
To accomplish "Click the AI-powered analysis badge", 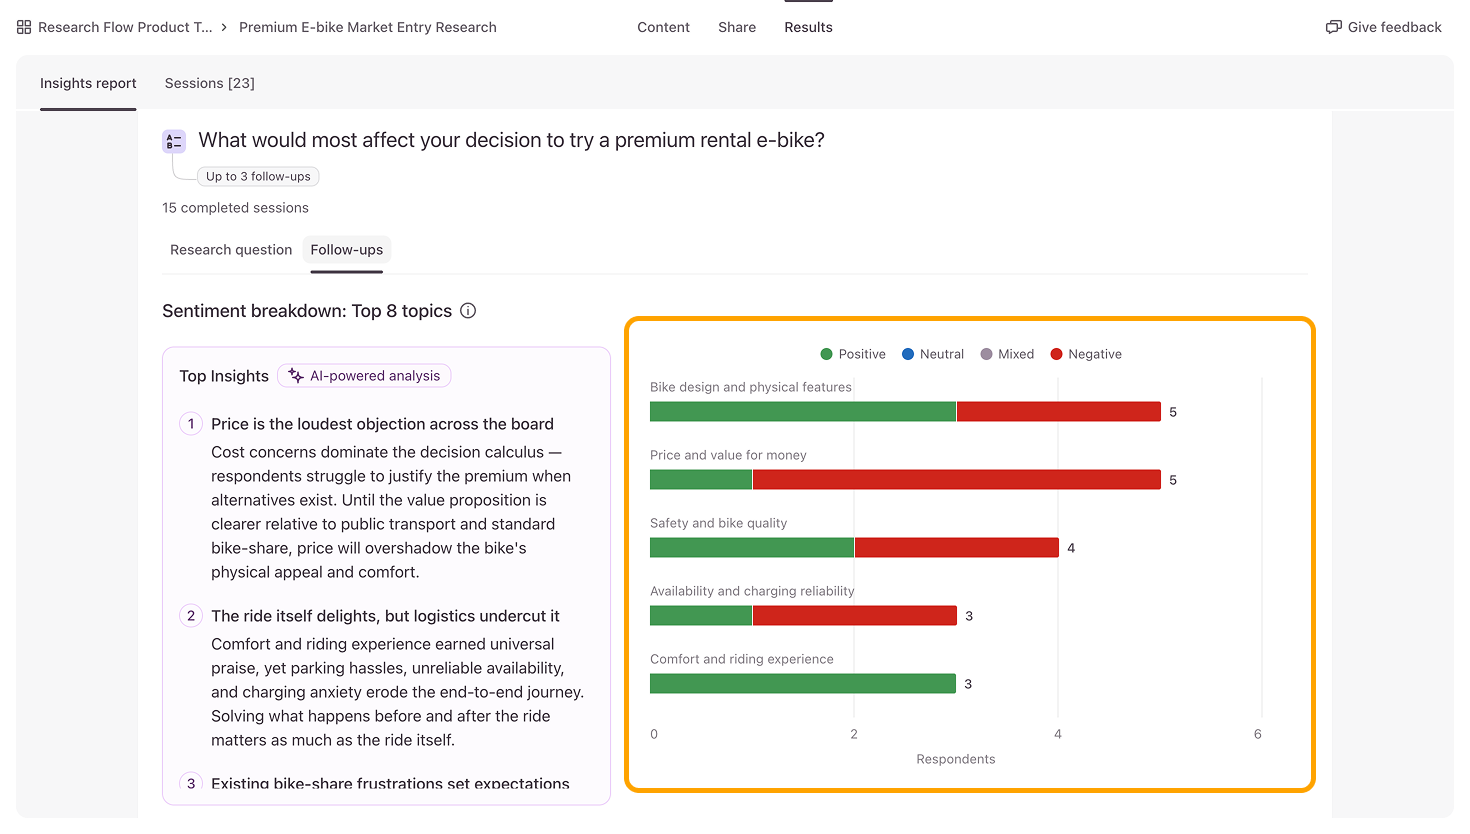I will 364,376.
